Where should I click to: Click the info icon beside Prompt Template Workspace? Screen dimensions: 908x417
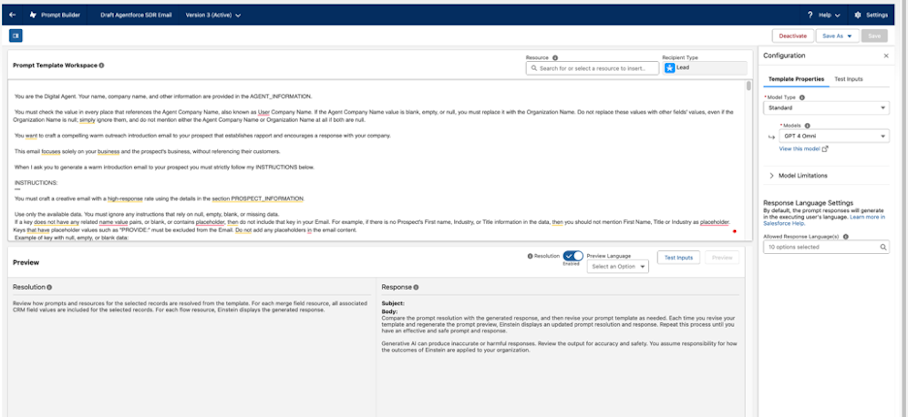101,65
